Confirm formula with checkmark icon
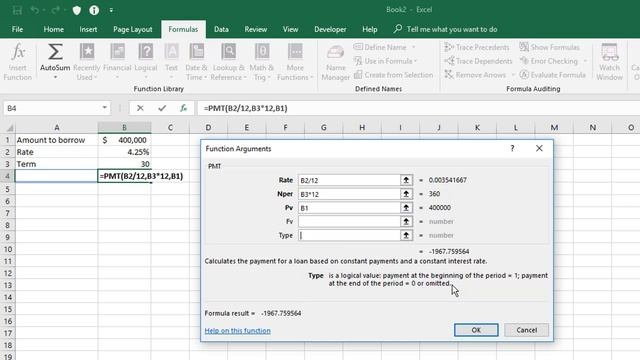This screenshot has height=360, width=640. coord(162,108)
